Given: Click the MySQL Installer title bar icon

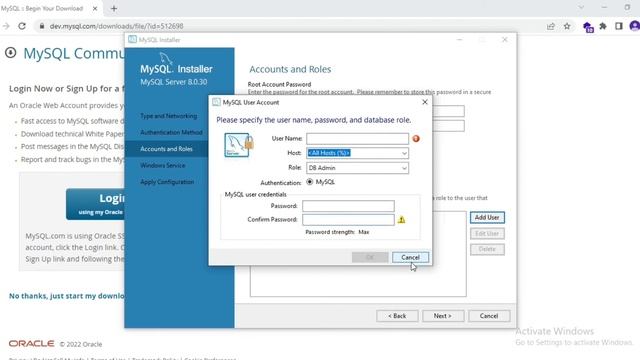Looking at the screenshot, I should pyautogui.click(x=132, y=40).
